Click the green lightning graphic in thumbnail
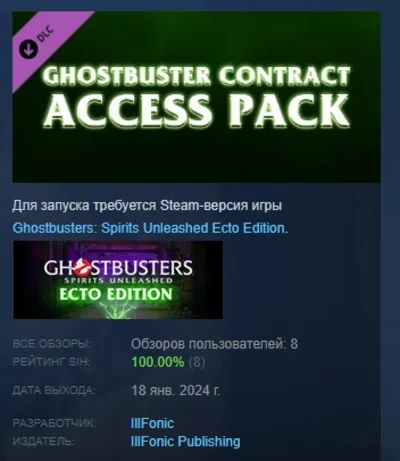 click(x=114, y=310)
